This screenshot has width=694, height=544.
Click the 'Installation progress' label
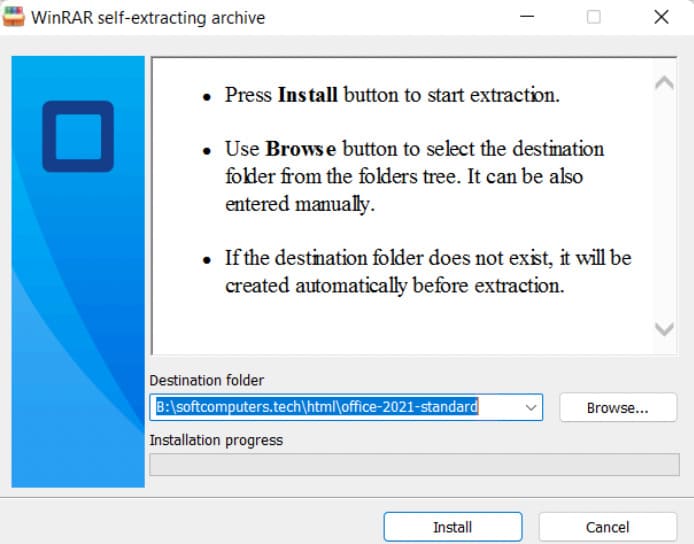point(216,440)
